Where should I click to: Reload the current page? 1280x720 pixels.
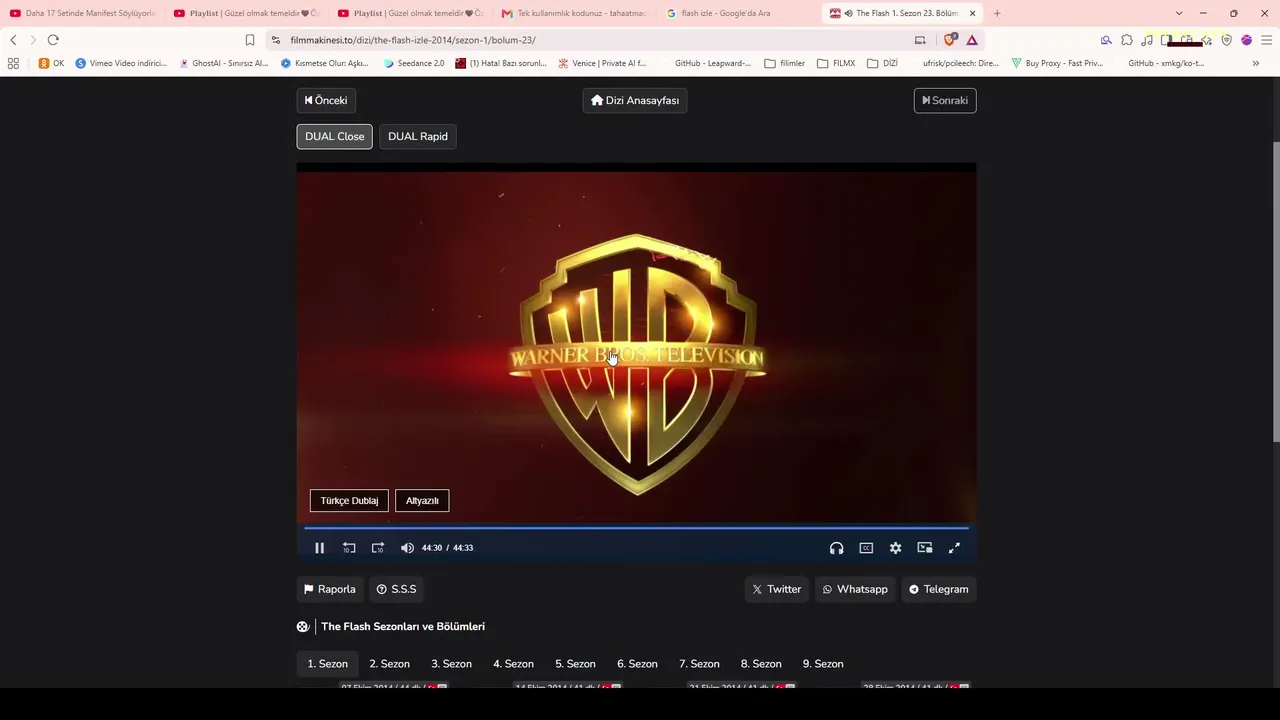pos(53,40)
